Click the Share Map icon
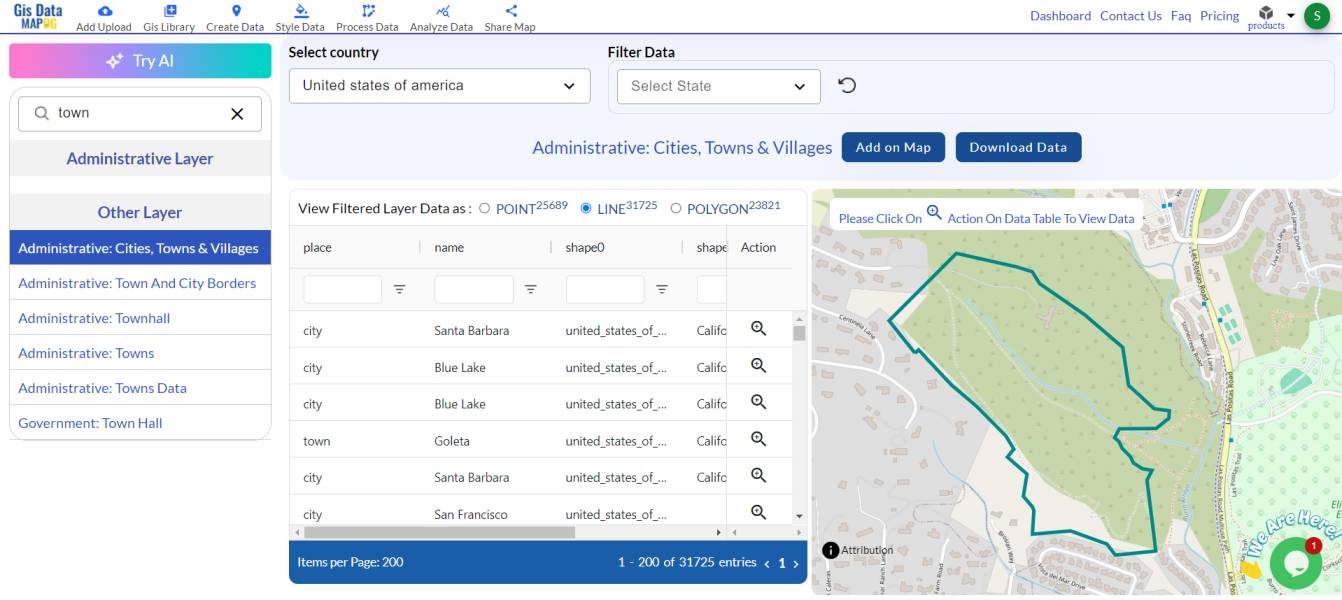Screen dimensions: 1342x600 (x=509, y=18)
